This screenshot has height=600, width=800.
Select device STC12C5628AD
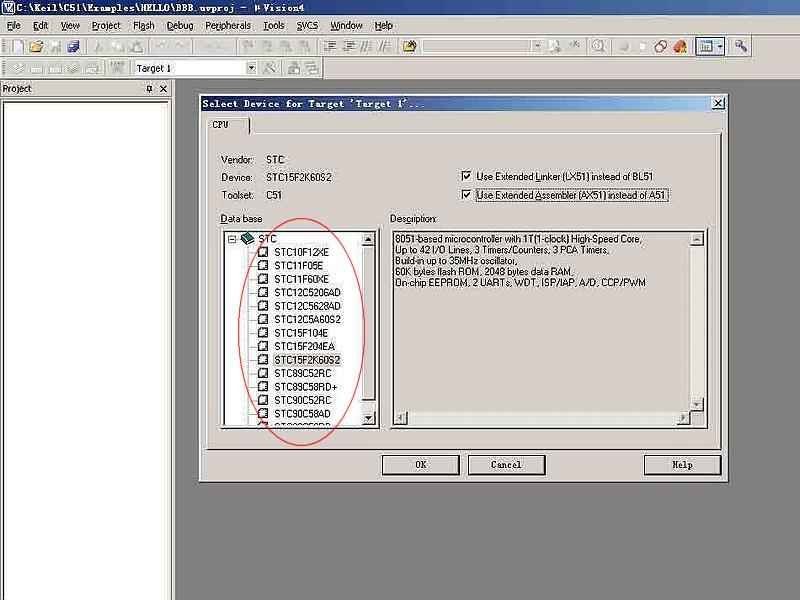(307, 306)
